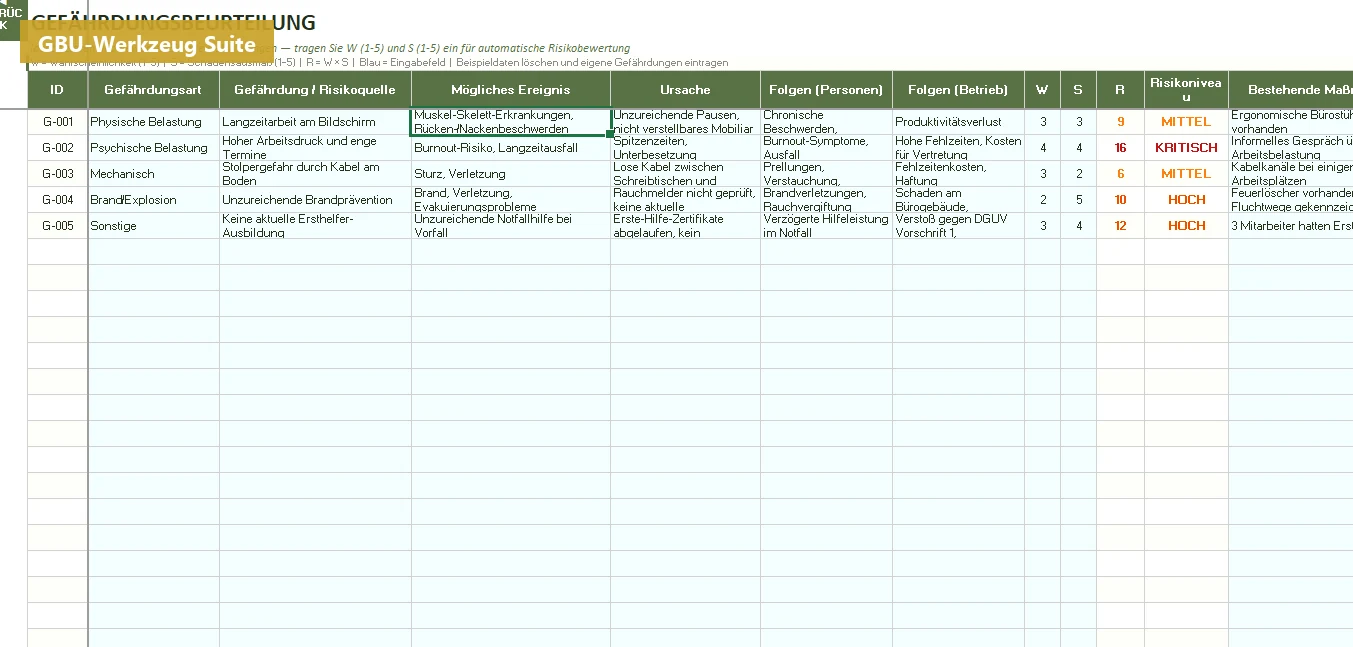Select the Folgen (Betrieb) header
Image resolution: width=1353 pixels, height=647 pixels.
click(x=958, y=90)
